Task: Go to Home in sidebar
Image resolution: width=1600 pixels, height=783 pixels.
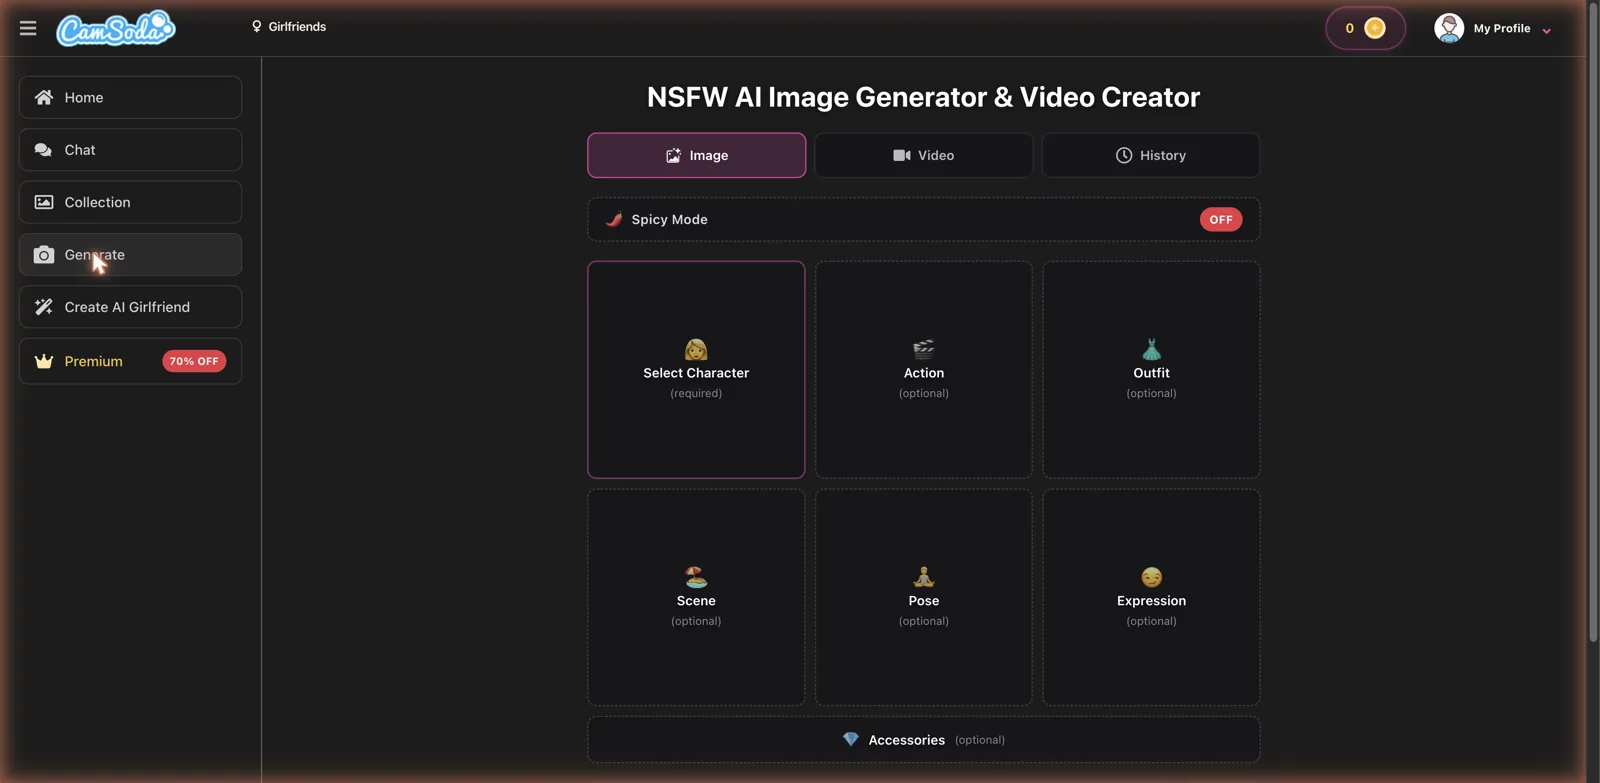Action: tap(130, 97)
